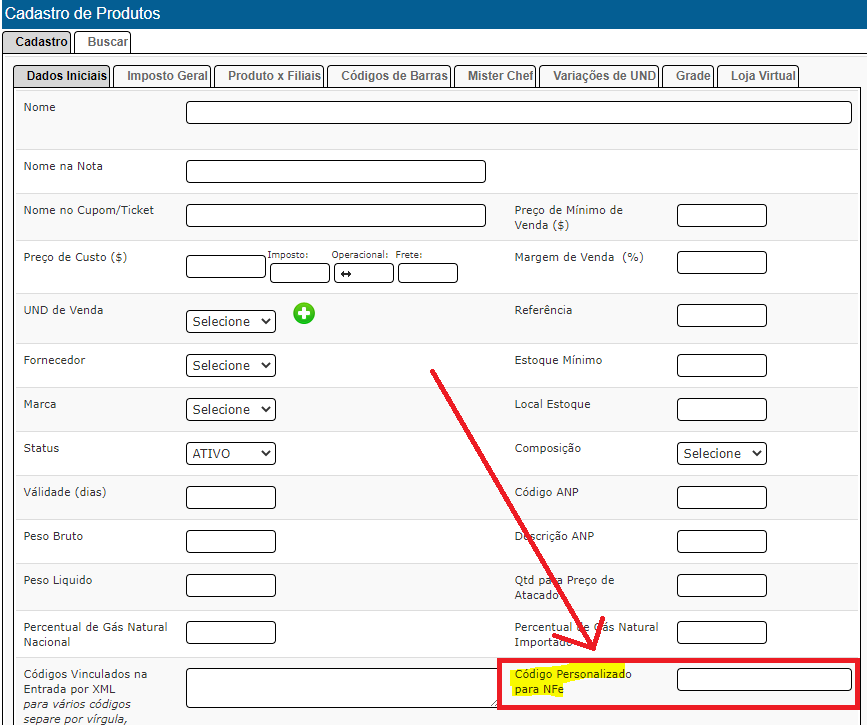The image size is (867, 725).
Task: Open the Imposto Geral tab
Action: (167, 76)
